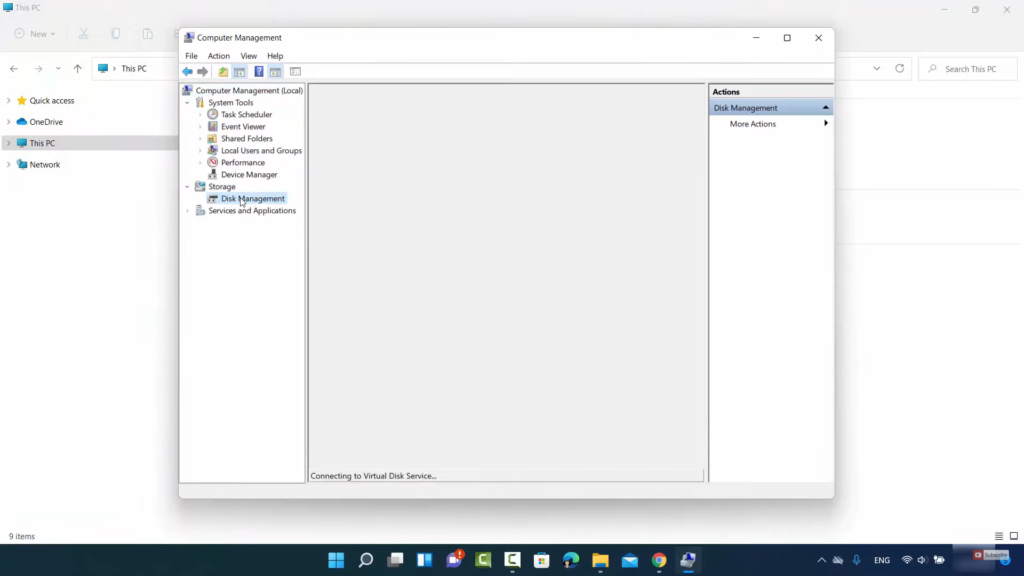Click the Search This PC field
This screenshot has width=1024, height=576.
970,69
